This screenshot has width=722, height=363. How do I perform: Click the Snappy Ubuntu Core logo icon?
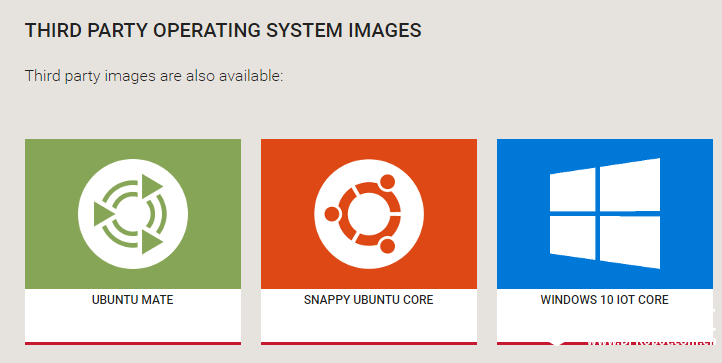[369, 214]
